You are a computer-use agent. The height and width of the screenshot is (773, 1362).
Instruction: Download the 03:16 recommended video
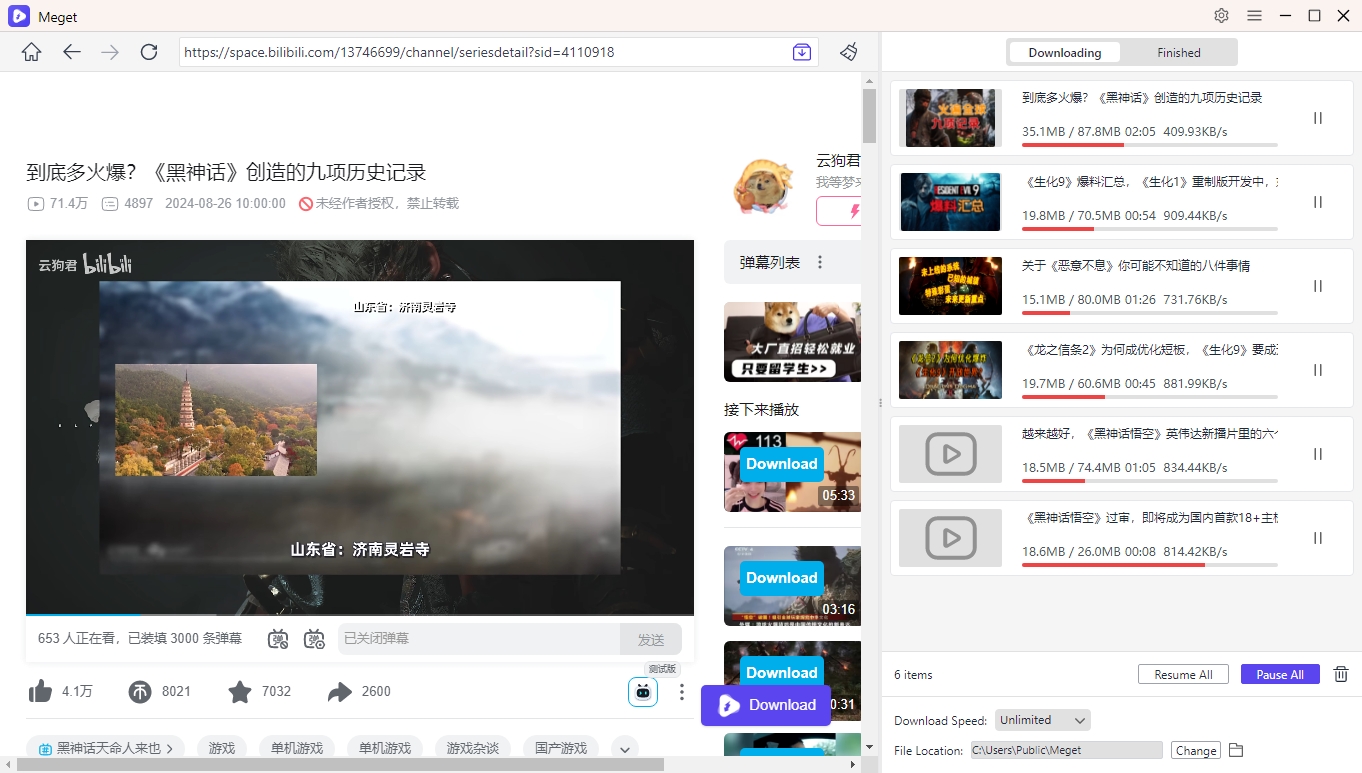coord(782,578)
